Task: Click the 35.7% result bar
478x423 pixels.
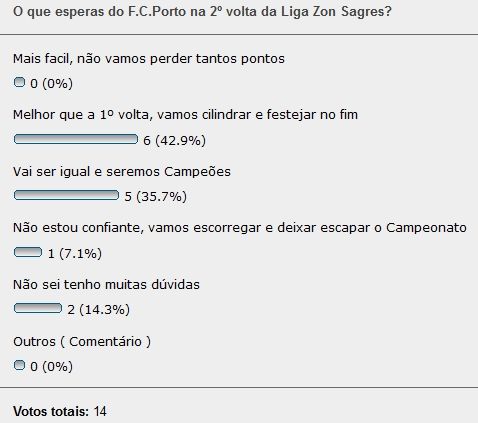Action: [x=66, y=195]
